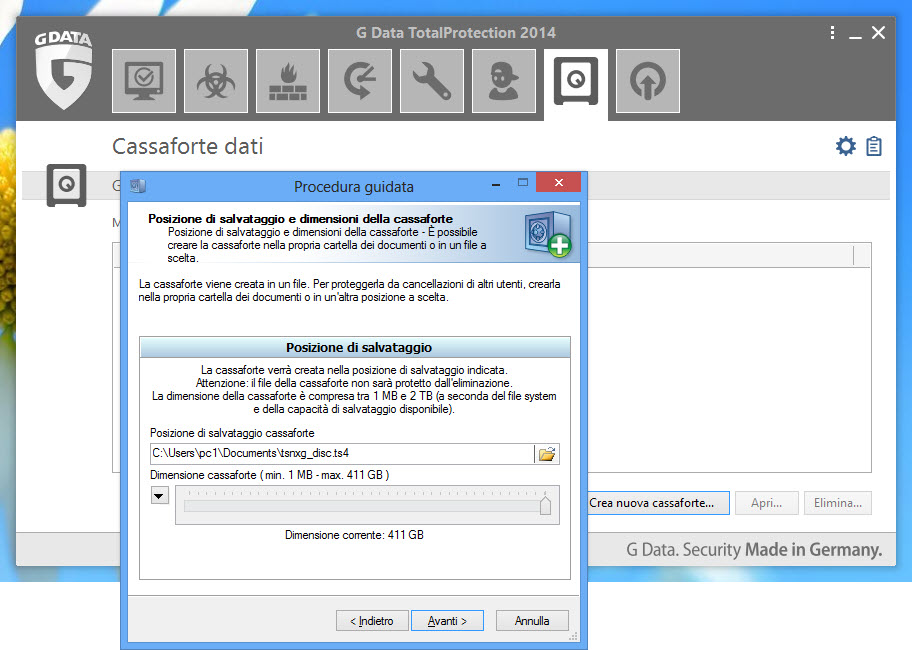Close the G Data TotalProtection window
The height and width of the screenshot is (650, 912).
pyautogui.click(x=878, y=33)
